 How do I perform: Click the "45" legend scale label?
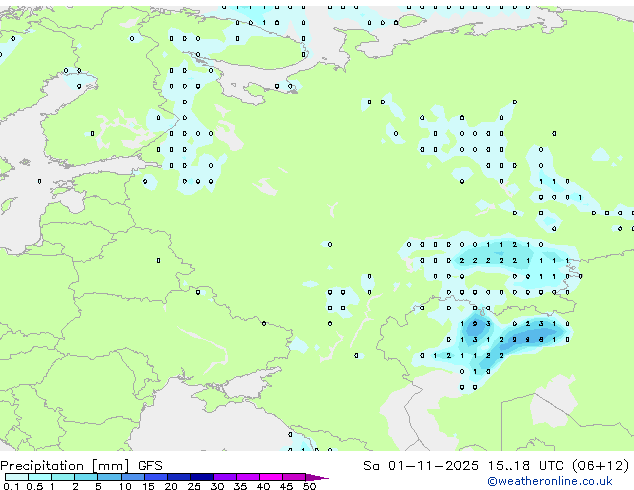[286, 486]
